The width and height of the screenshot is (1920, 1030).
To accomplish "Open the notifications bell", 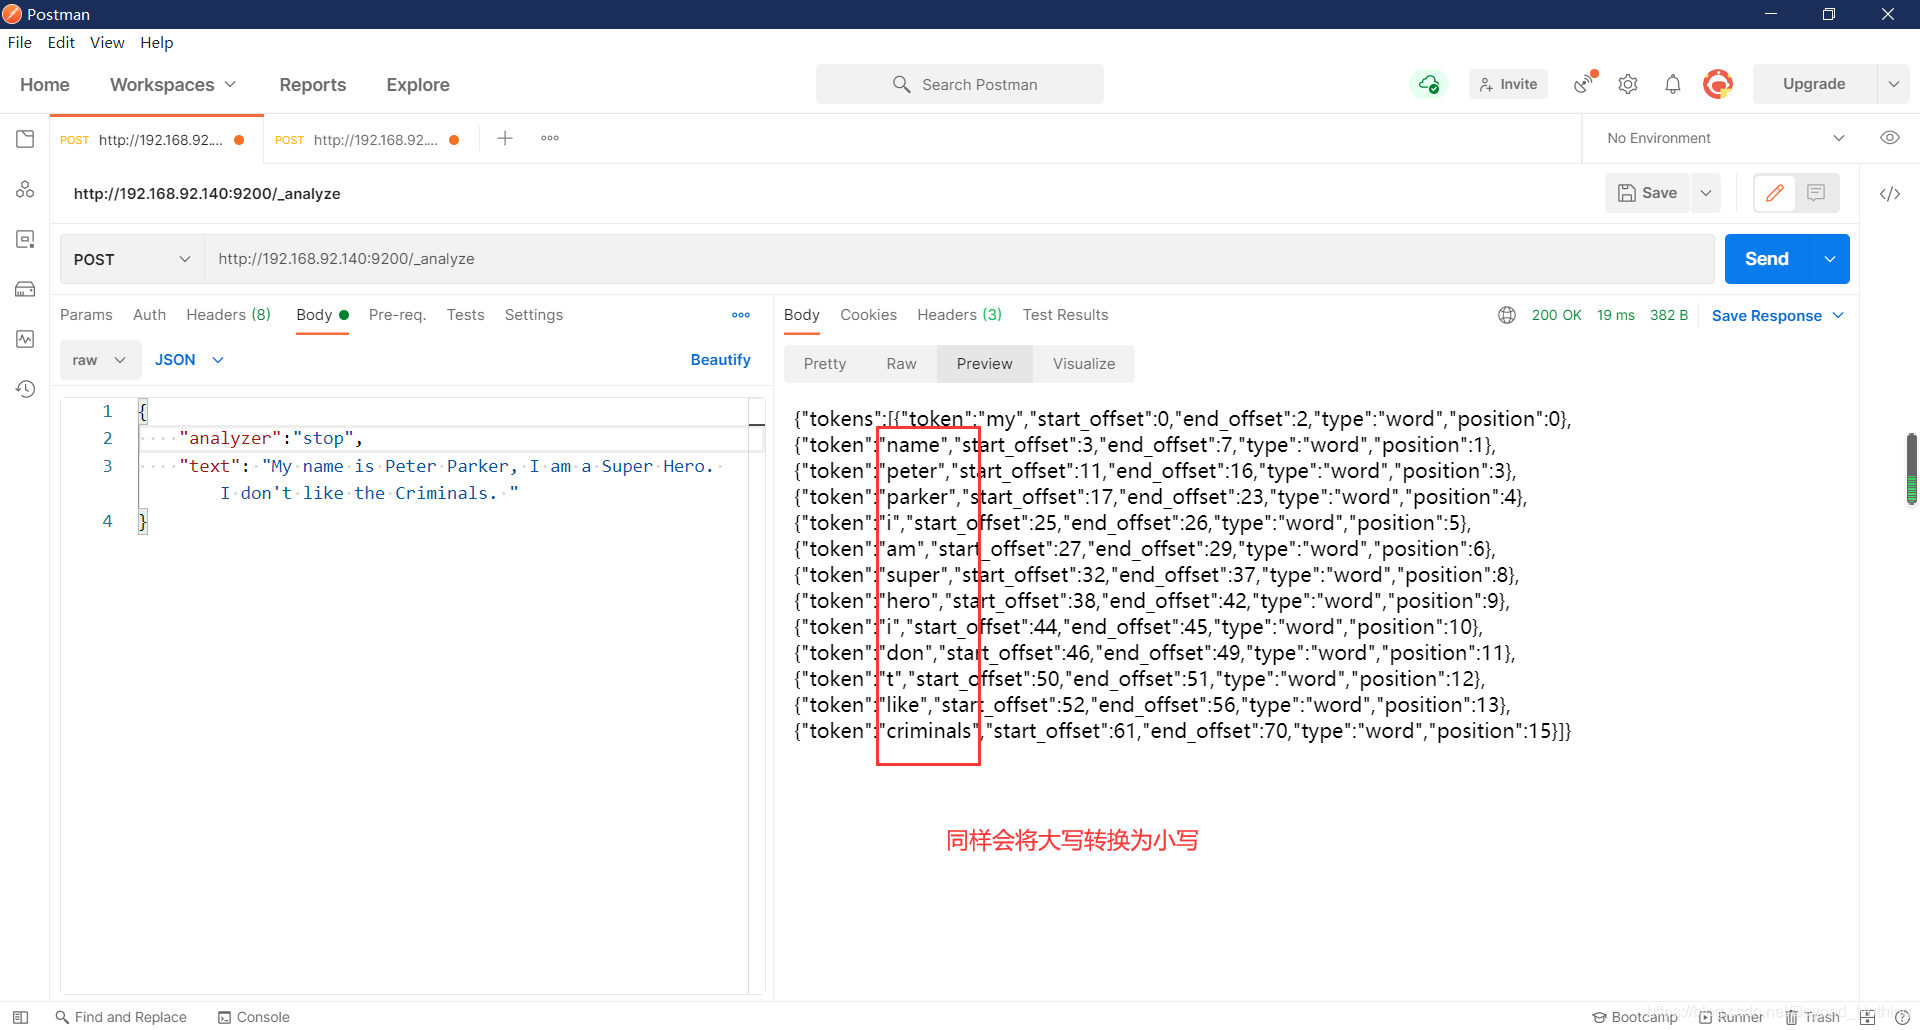I will (1673, 84).
